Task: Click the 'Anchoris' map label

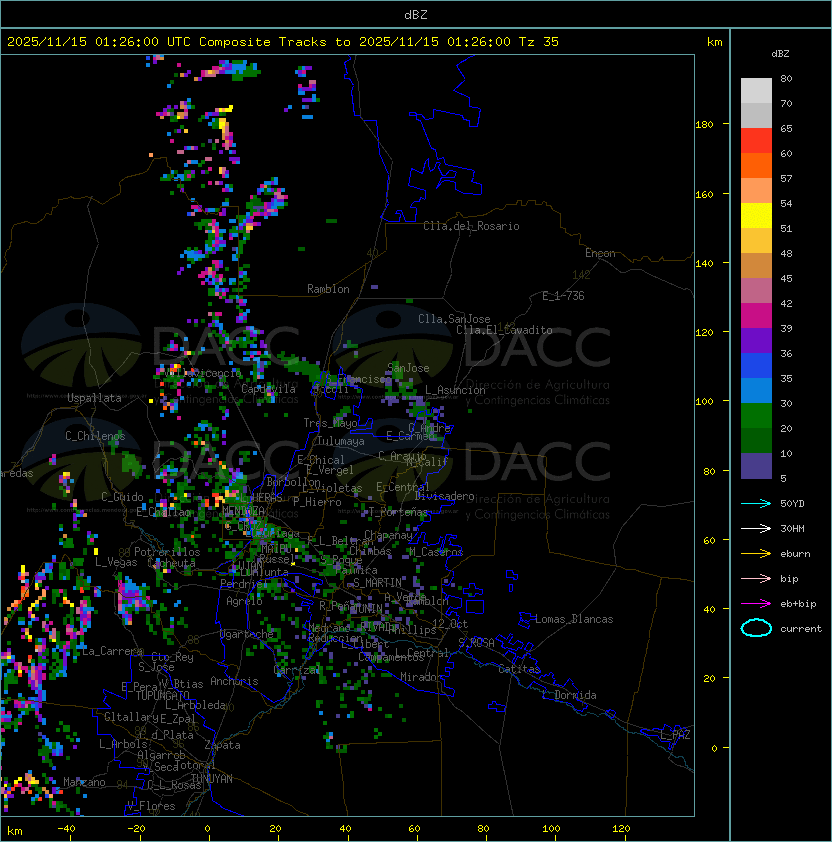Action: click(234, 681)
